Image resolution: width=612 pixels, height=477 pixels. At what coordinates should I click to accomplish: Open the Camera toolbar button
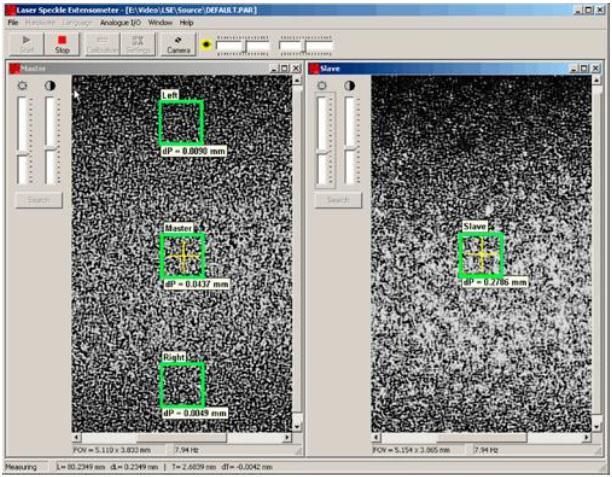[x=178, y=44]
